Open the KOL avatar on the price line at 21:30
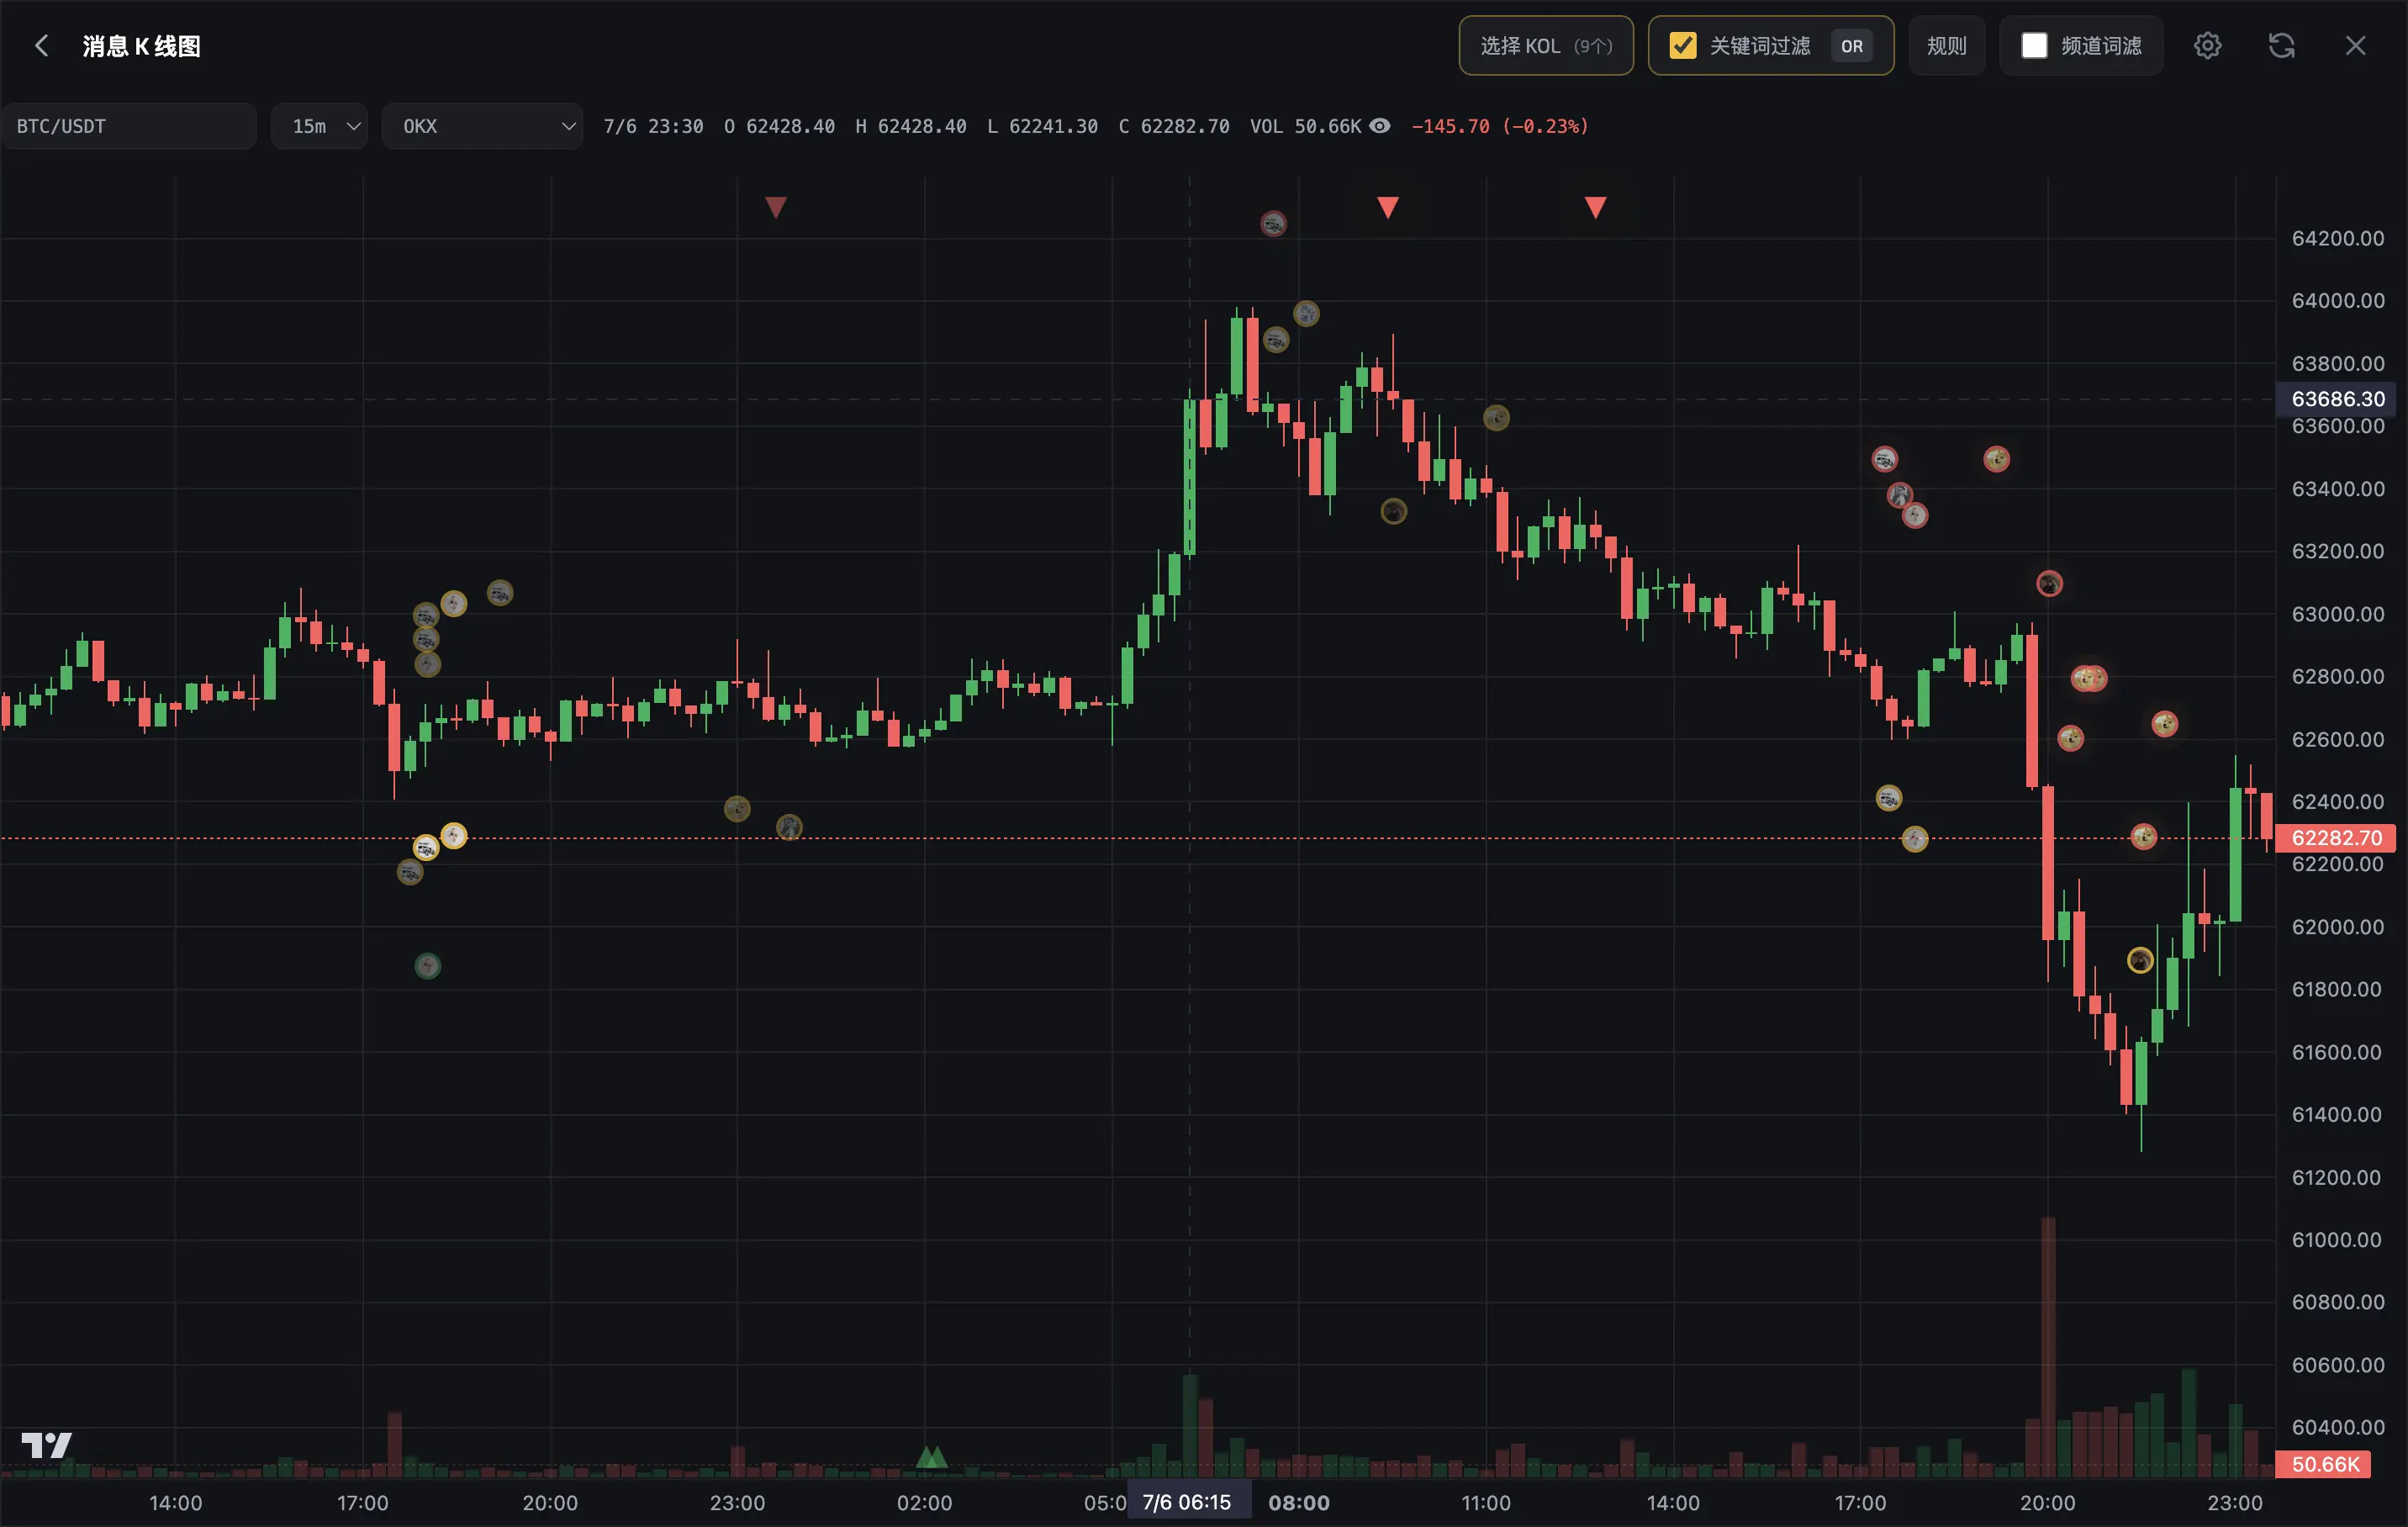Image resolution: width=2408 pixels, height=1527 pixels. (x=2143, y=837)
